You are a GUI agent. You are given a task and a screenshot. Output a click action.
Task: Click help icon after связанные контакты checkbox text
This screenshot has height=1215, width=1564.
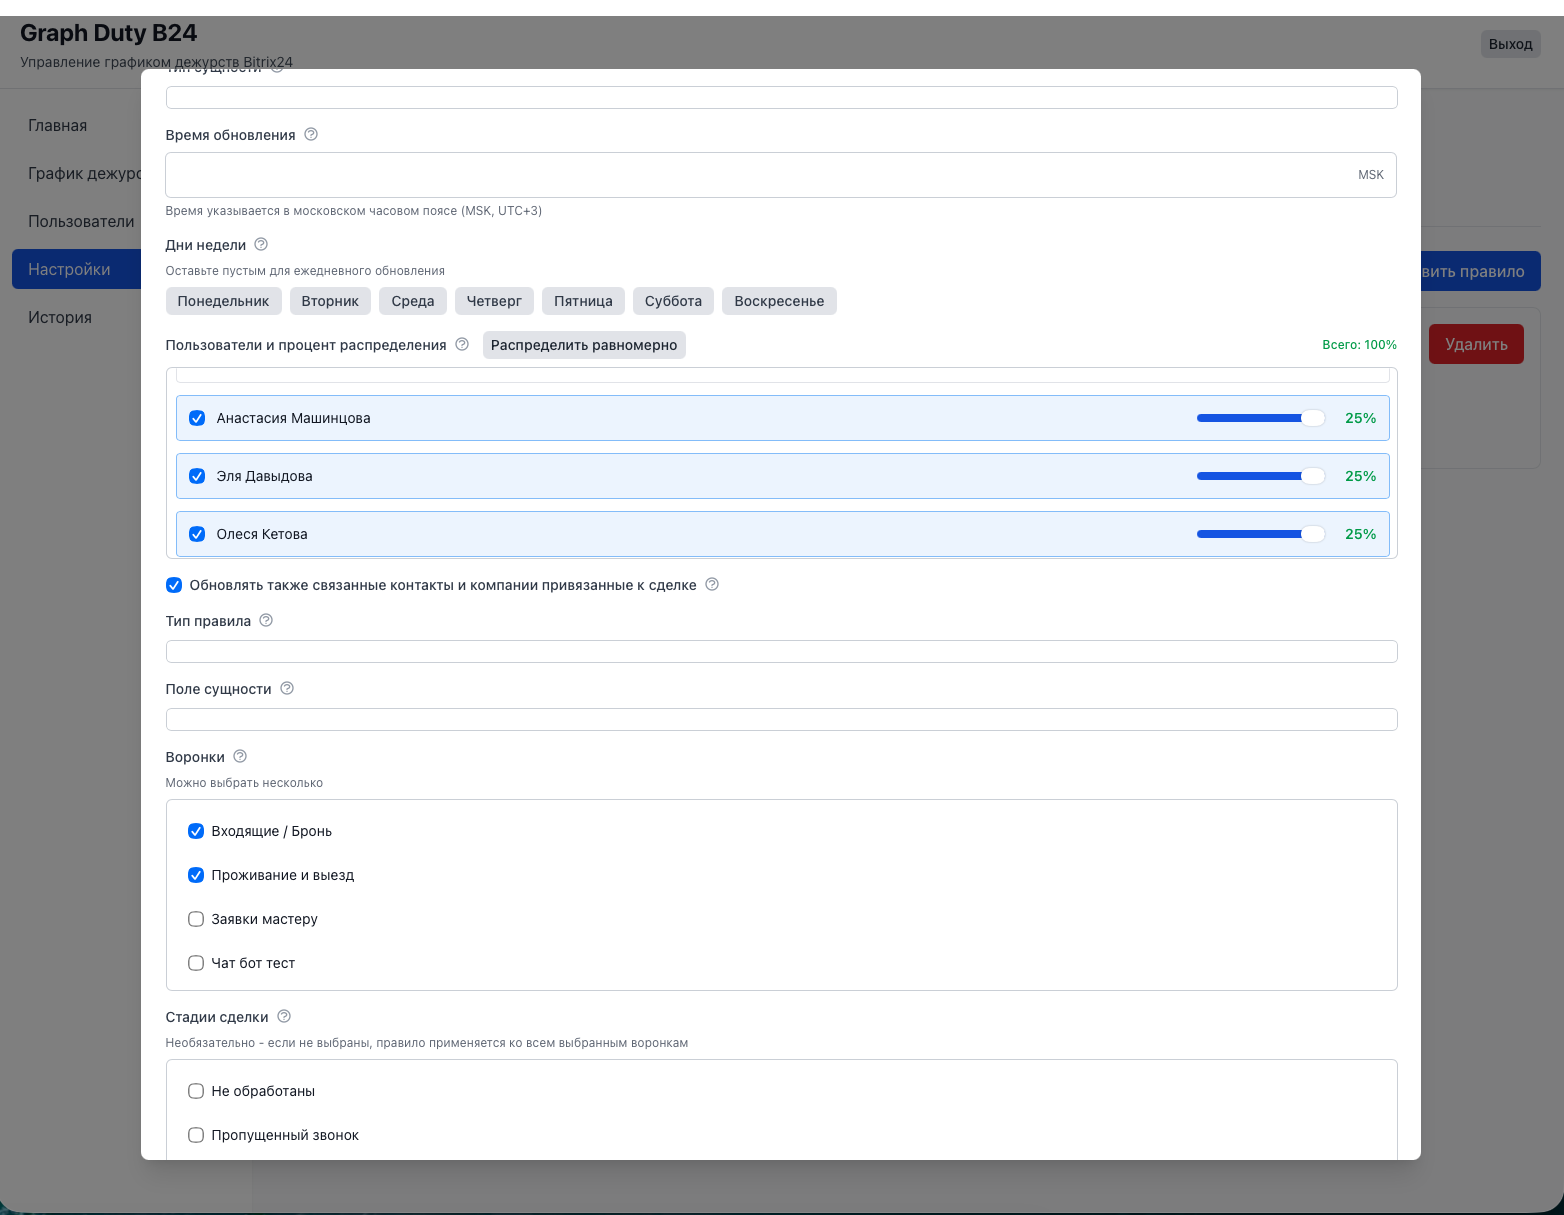[x=712, y=585]
